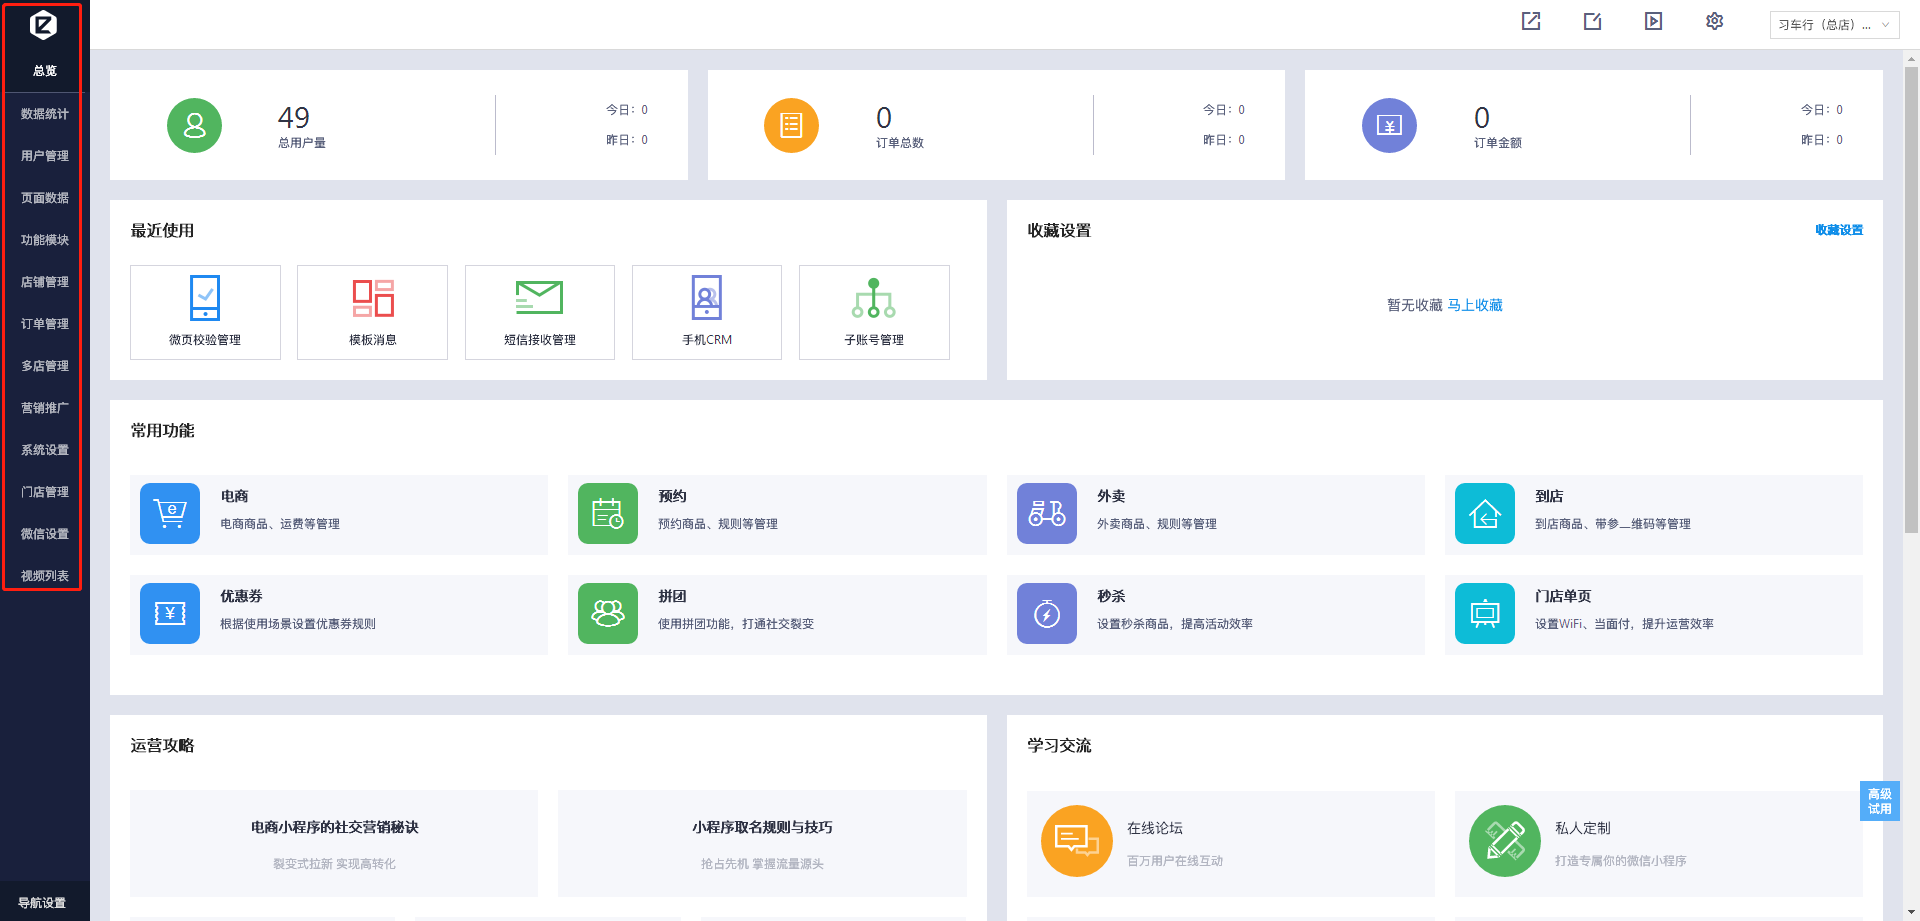Open 导航设置 at sidebar bottom
The image size is (1920, 921).
point(42,902)
